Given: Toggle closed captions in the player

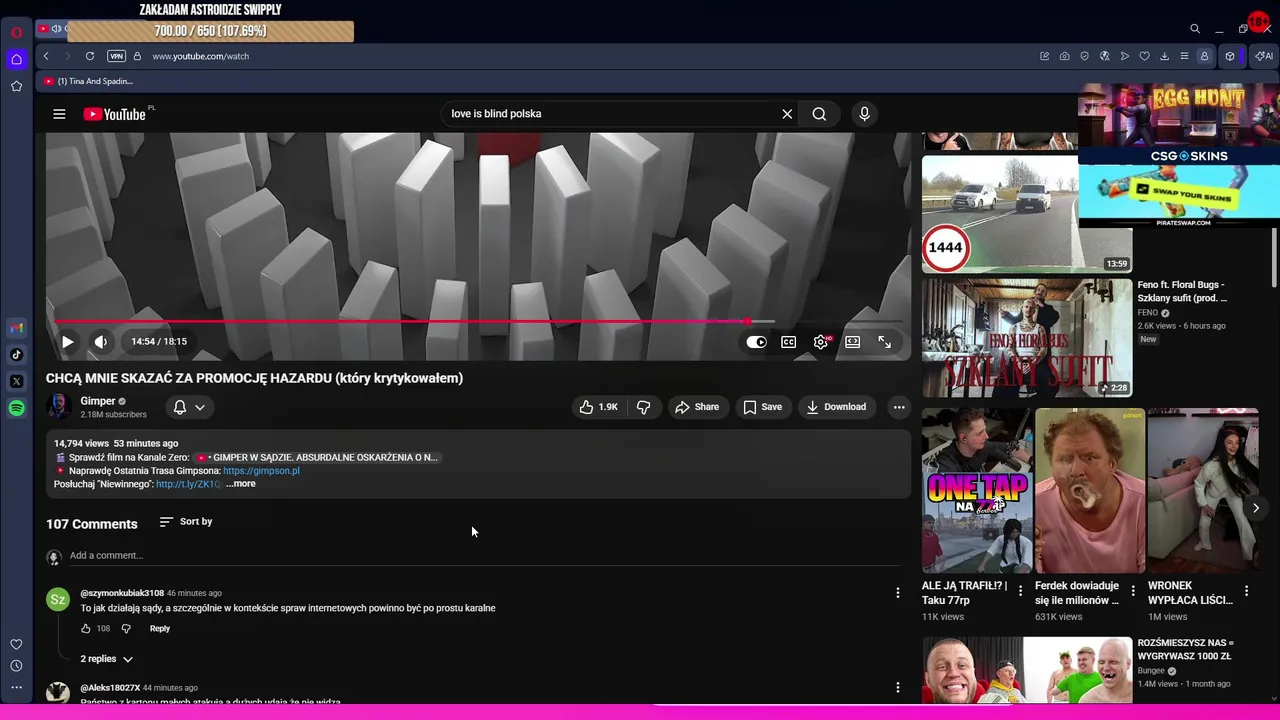Looking at the screenshot, I should pyautogui.click(x=789, y=342).
